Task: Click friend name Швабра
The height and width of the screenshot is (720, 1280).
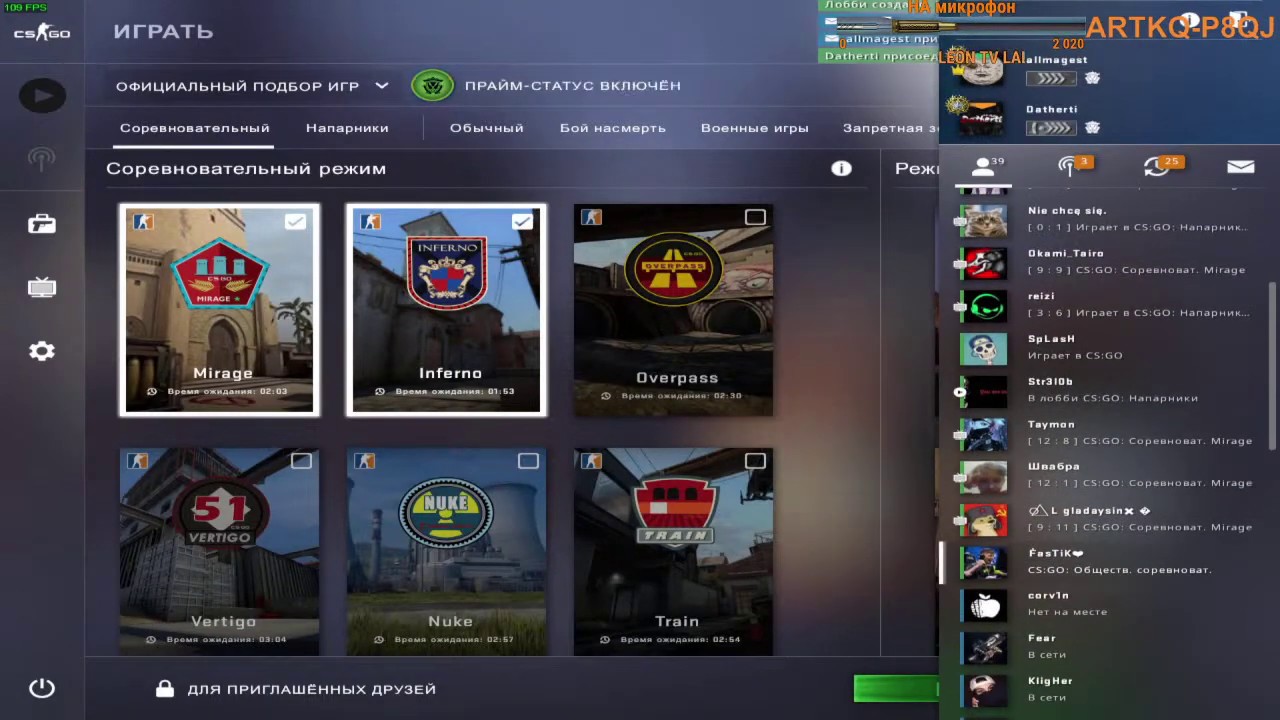Action: (1054, 467)
